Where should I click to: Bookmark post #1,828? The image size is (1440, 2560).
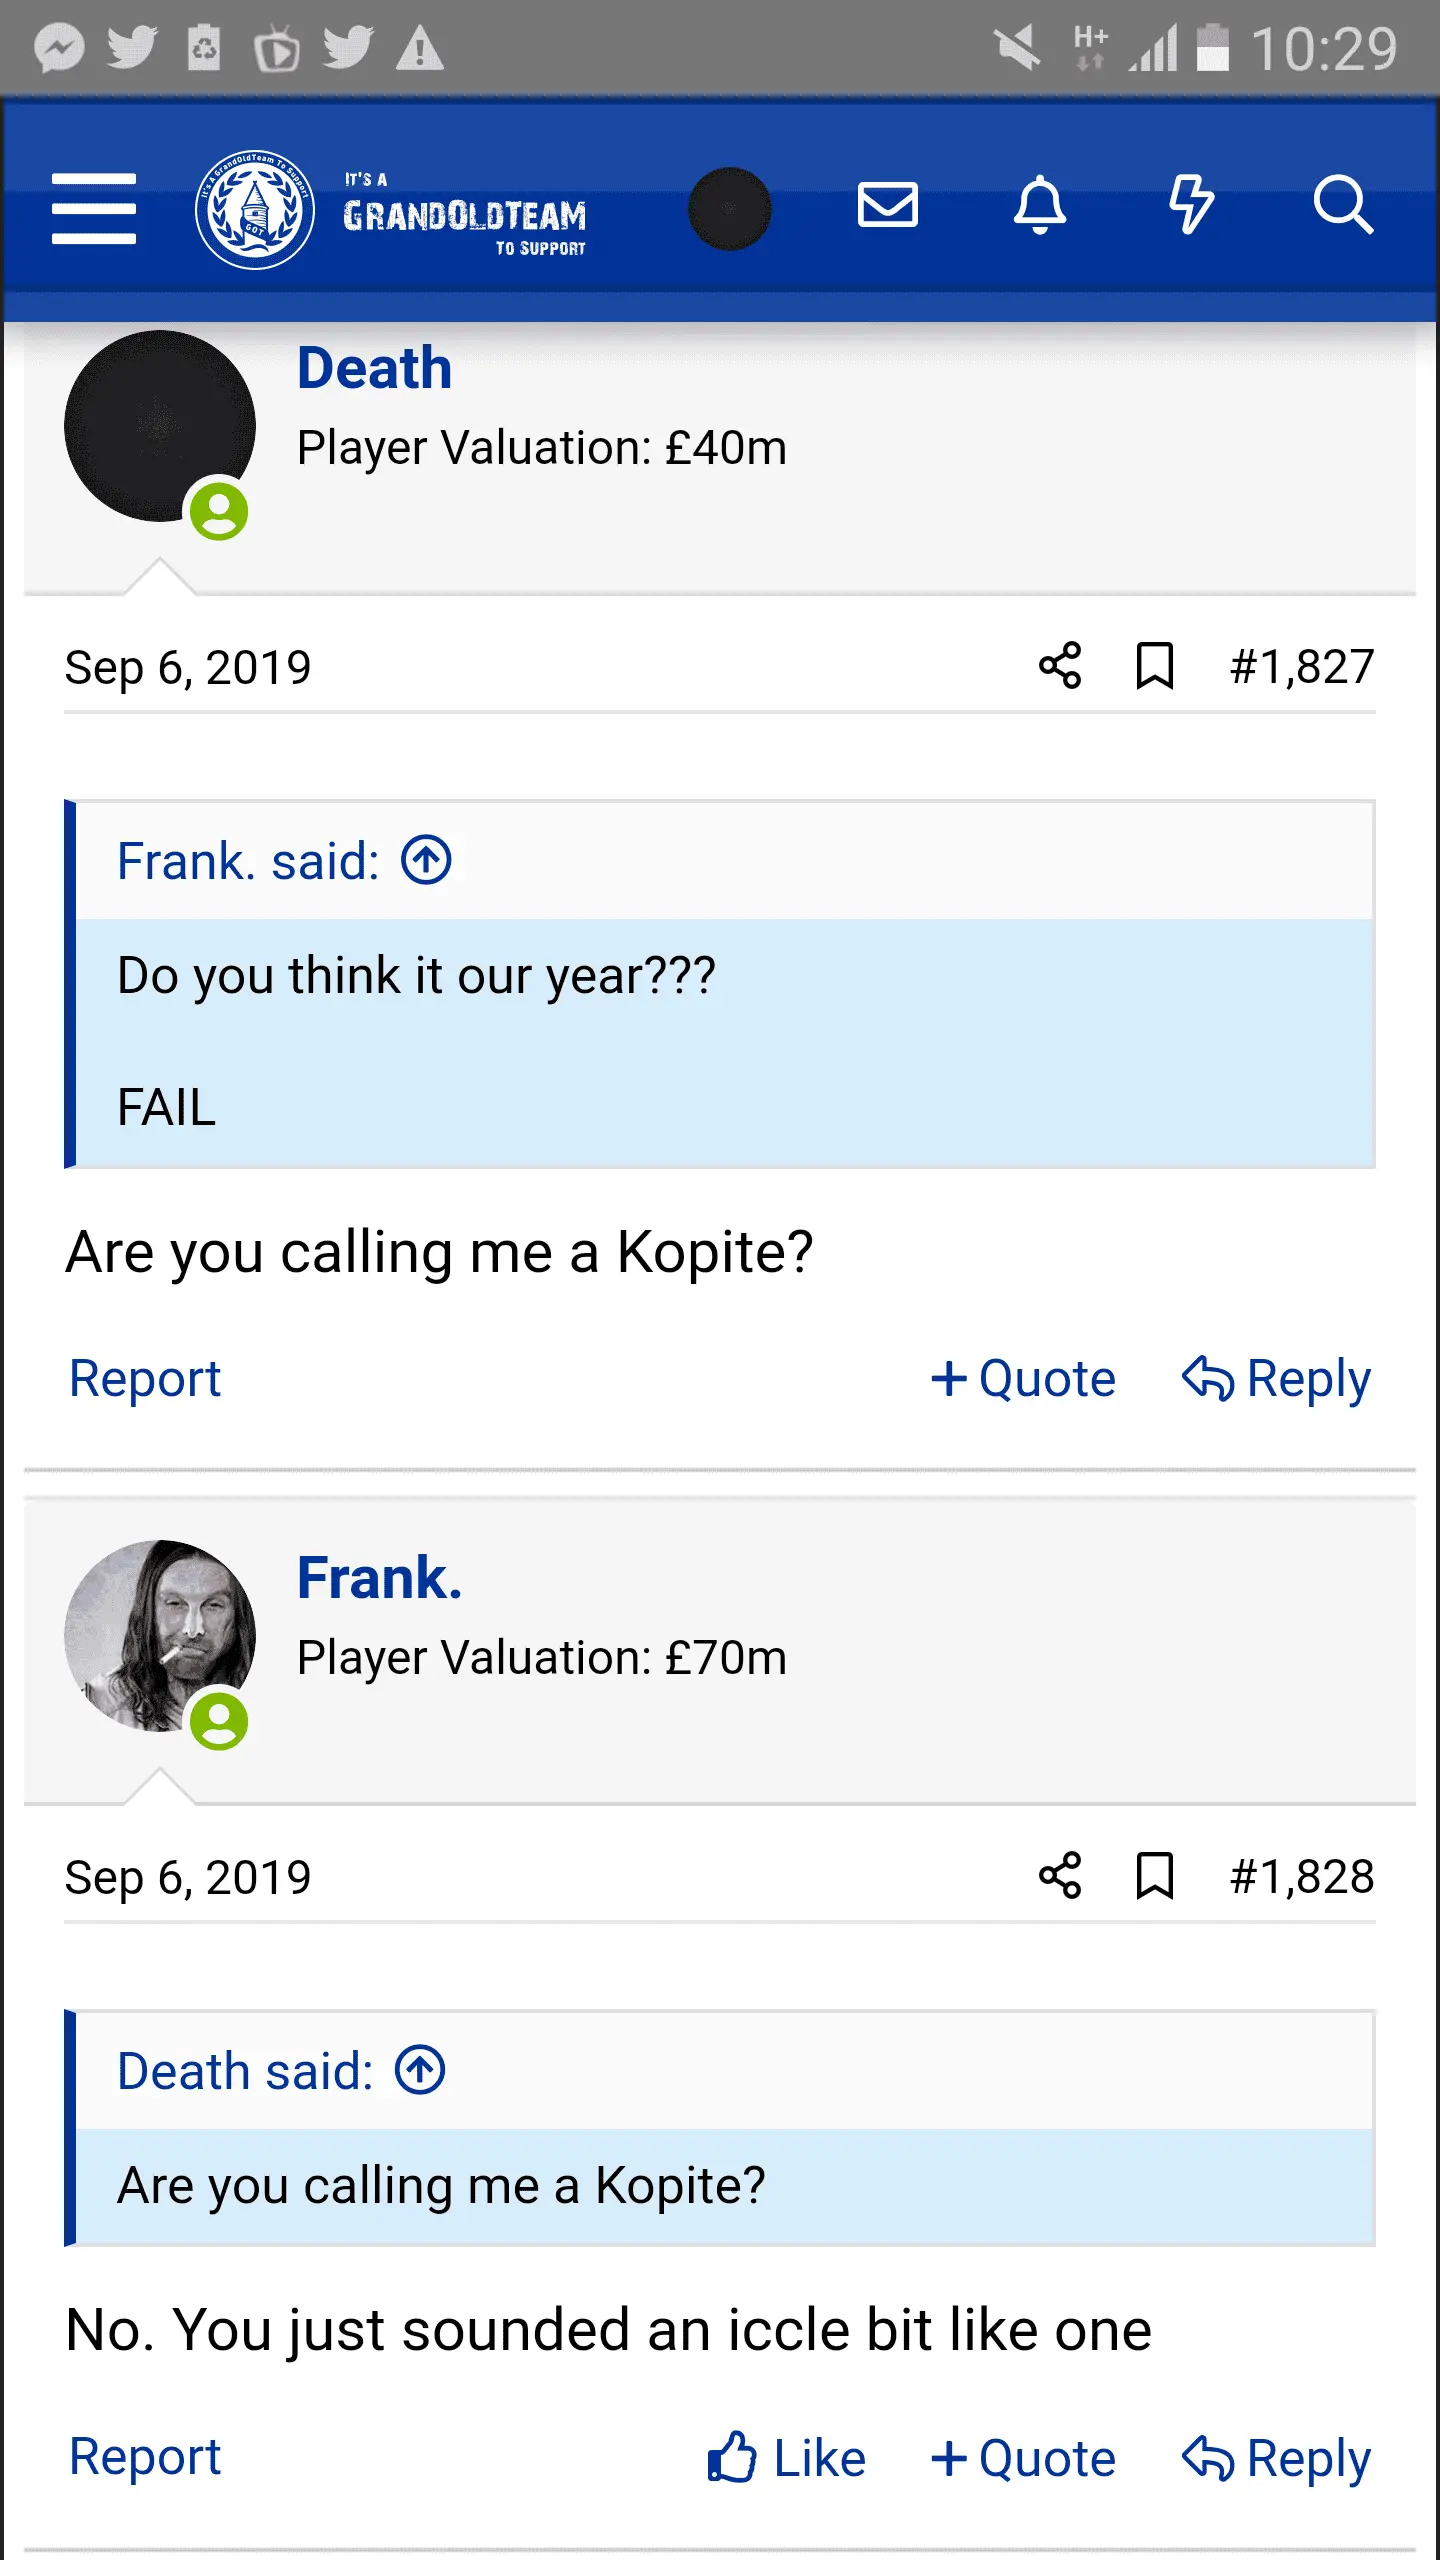(x=1154, y=1876)
